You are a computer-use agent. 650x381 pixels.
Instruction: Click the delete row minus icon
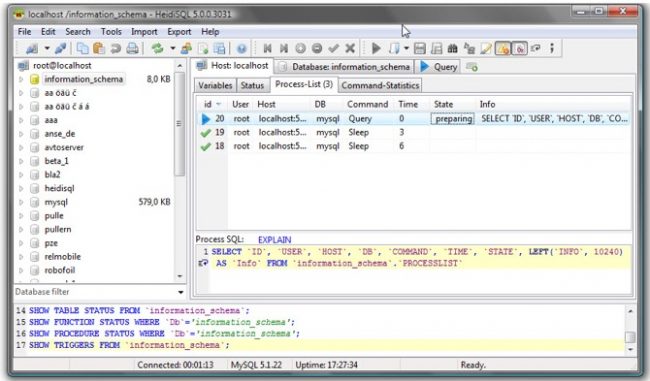pyautogui.click(x=317, y=49)
